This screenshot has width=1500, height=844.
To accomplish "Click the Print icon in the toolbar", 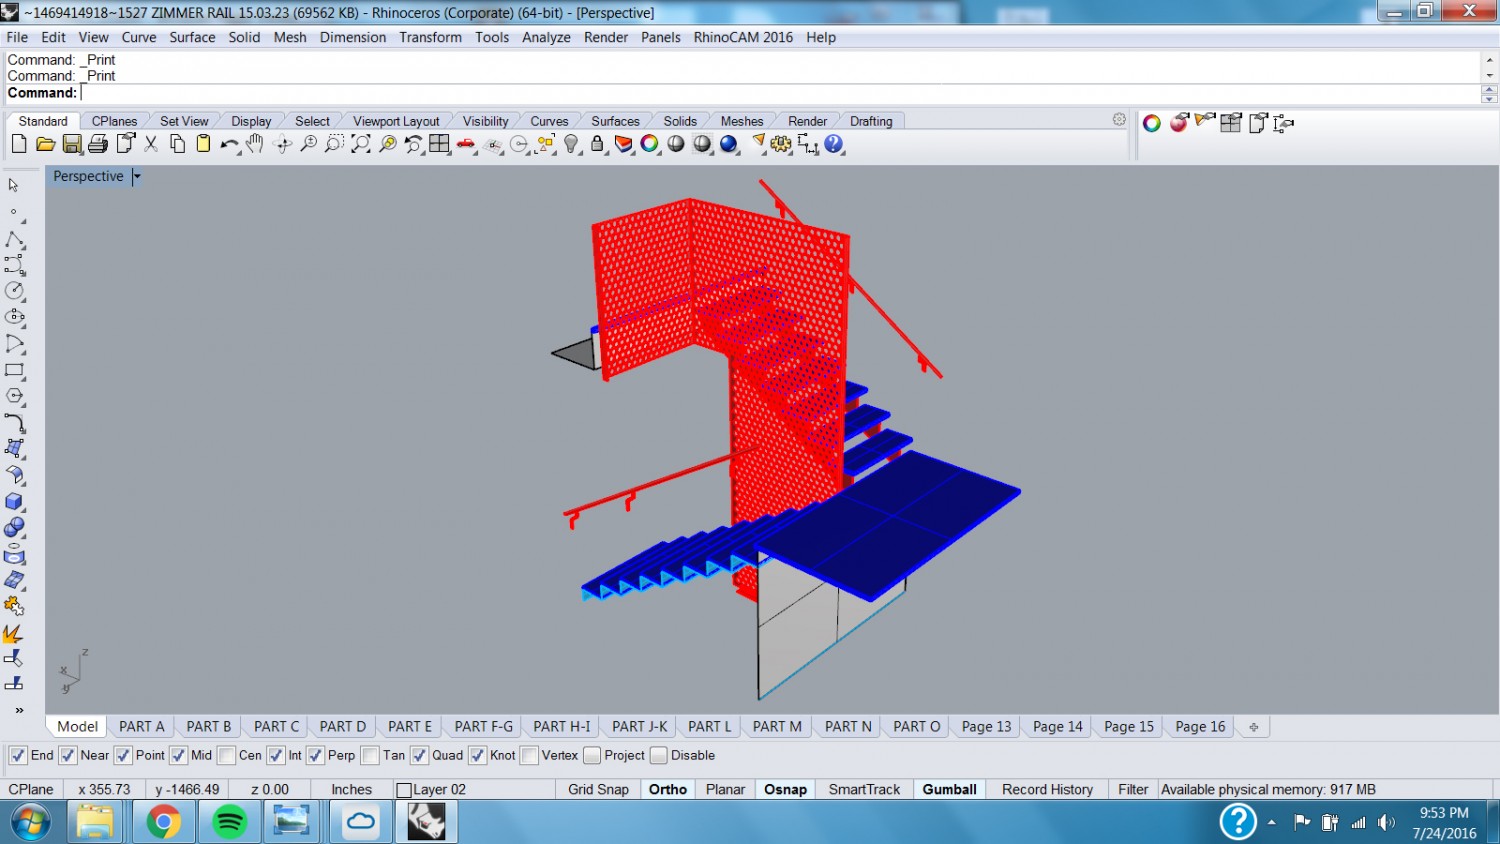I will [98, 144].
